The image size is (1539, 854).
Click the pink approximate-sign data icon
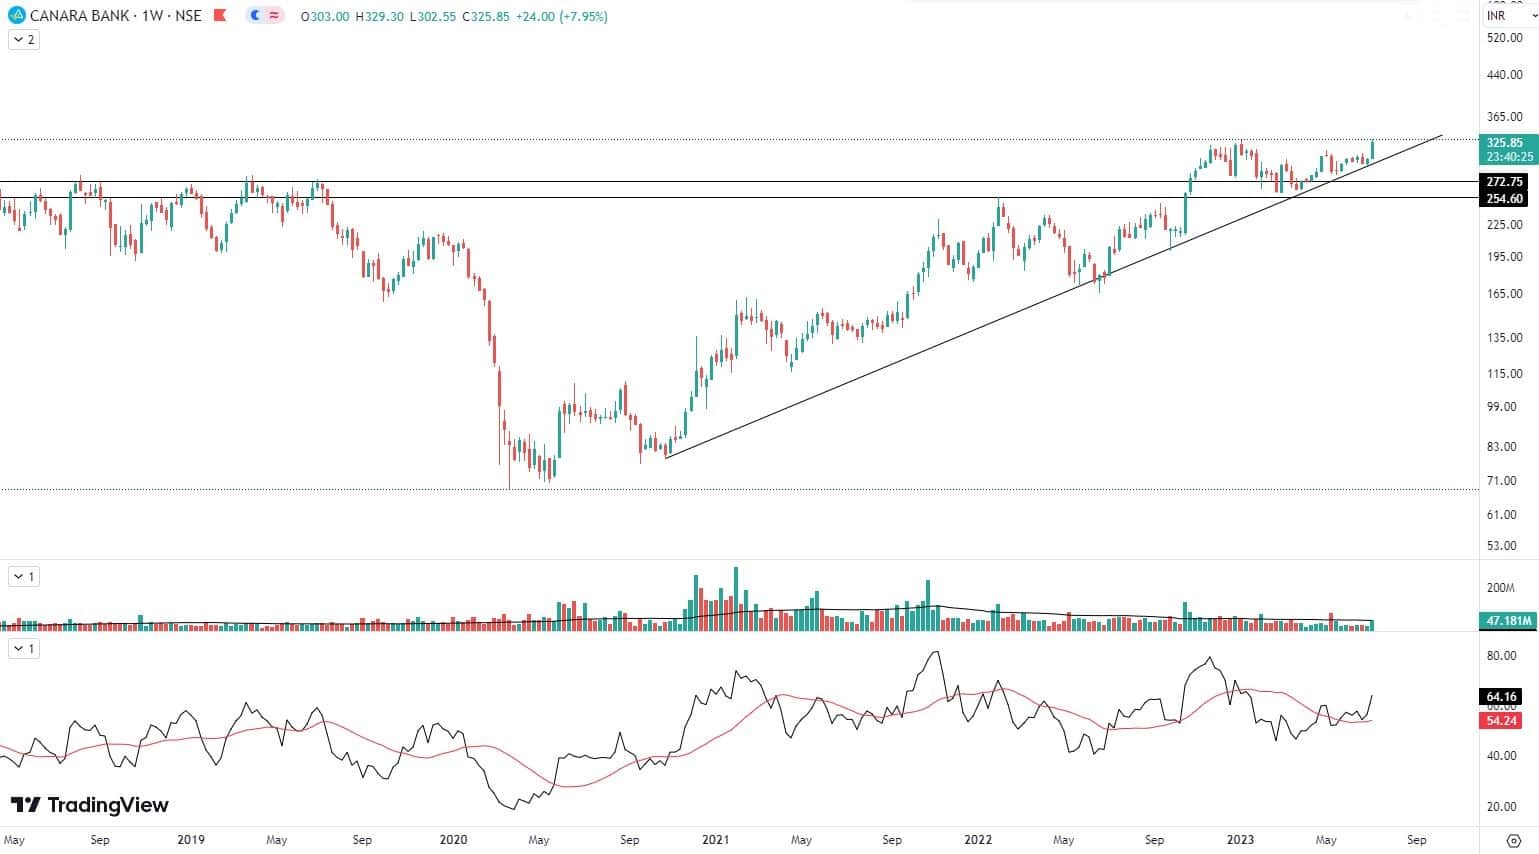pyautogui.click(x=274, y=16)
